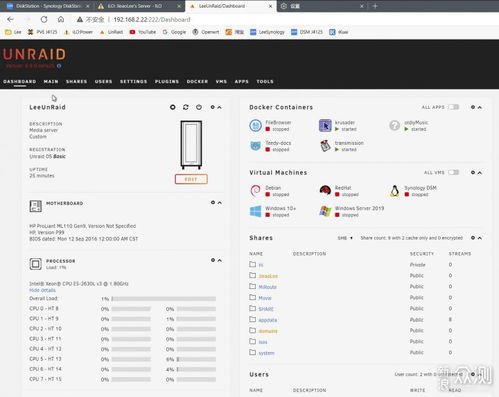Click the Synology DSM penguin icon
Image resolution: width=499 pixels, height=397 pixels.
(x=395, y=191)
